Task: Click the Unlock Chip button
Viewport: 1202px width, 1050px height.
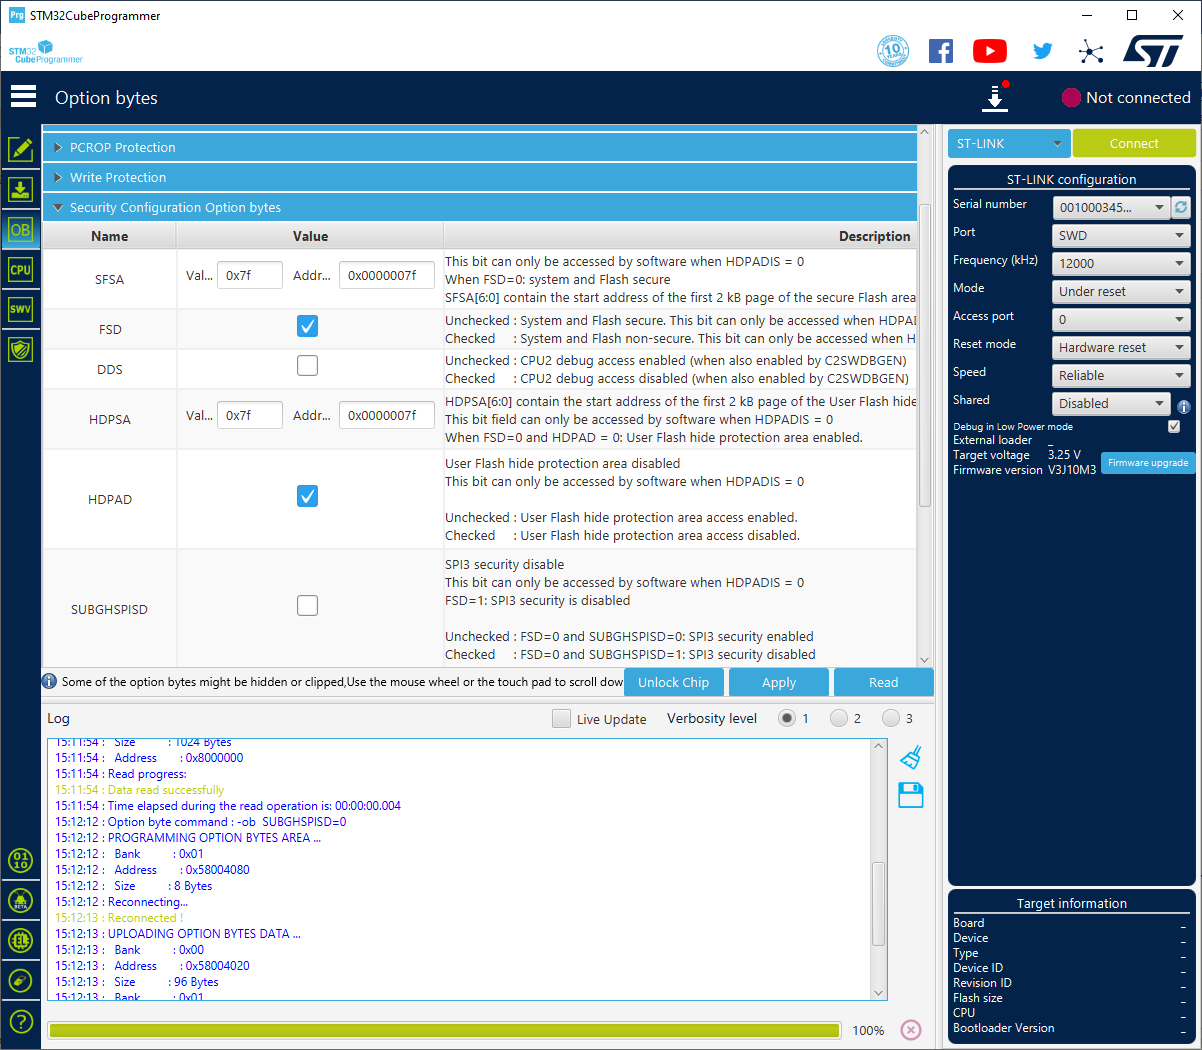Action: [x=673, y=682]
